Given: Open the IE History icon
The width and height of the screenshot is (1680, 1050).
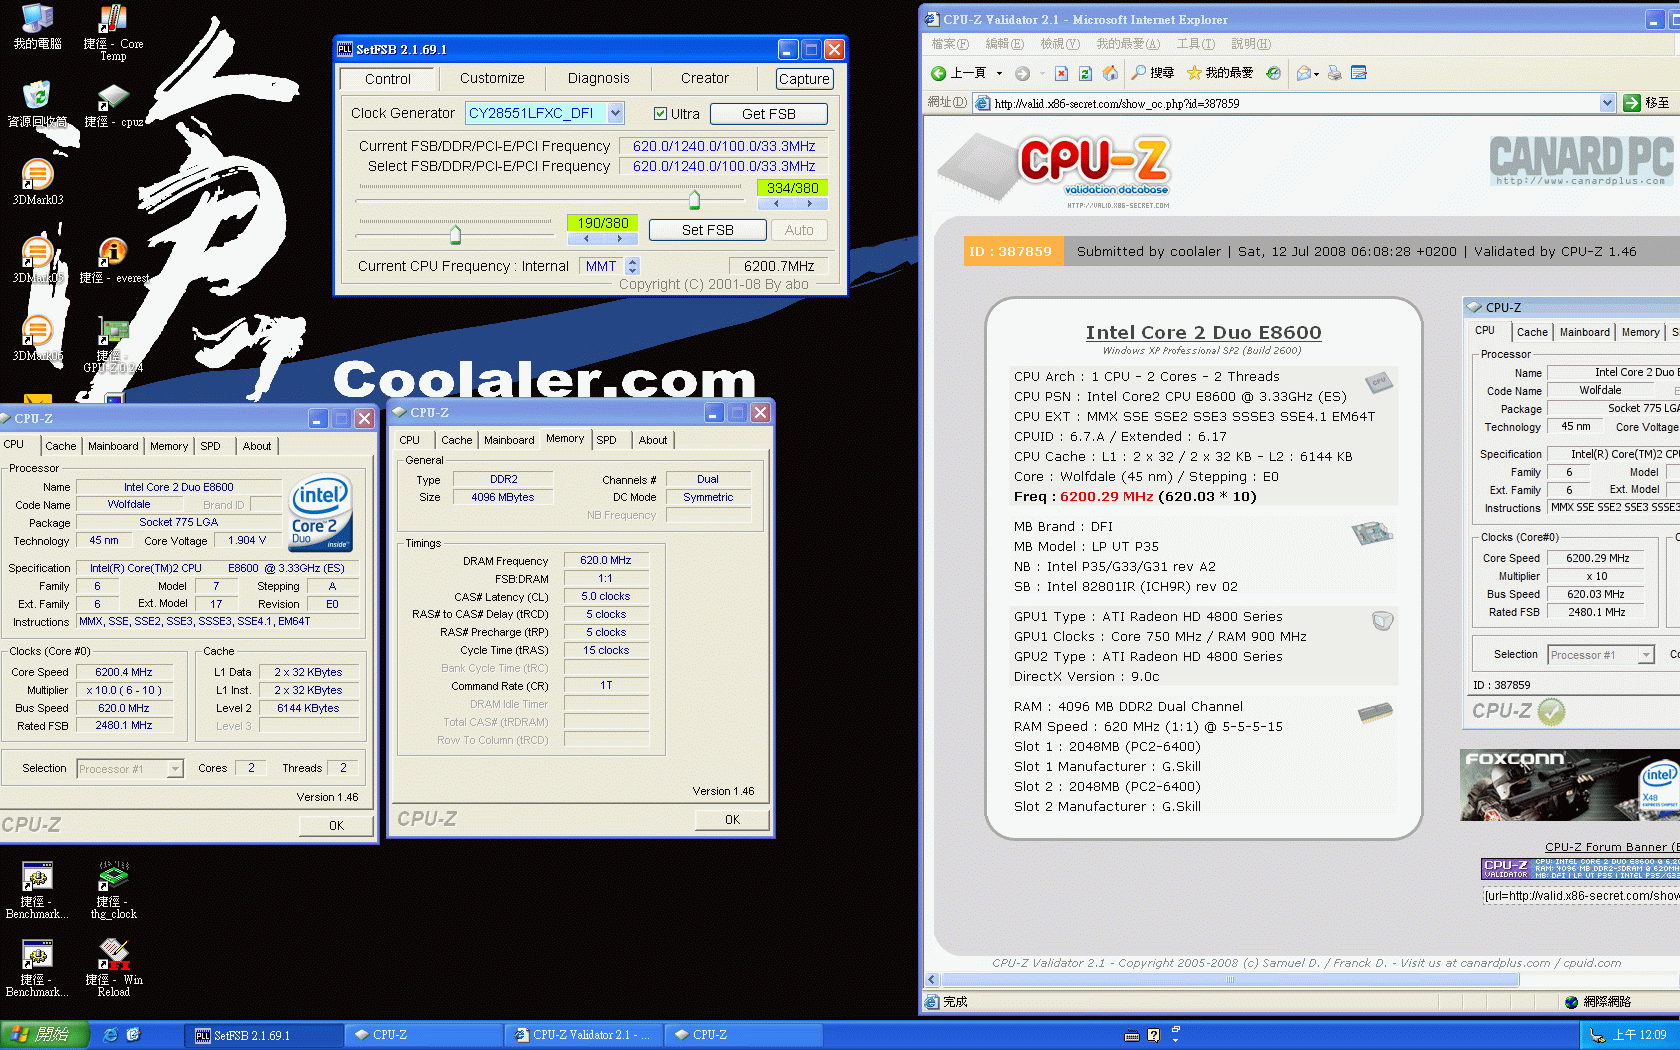Looking at the screenshot, I should coord(1273,73).
